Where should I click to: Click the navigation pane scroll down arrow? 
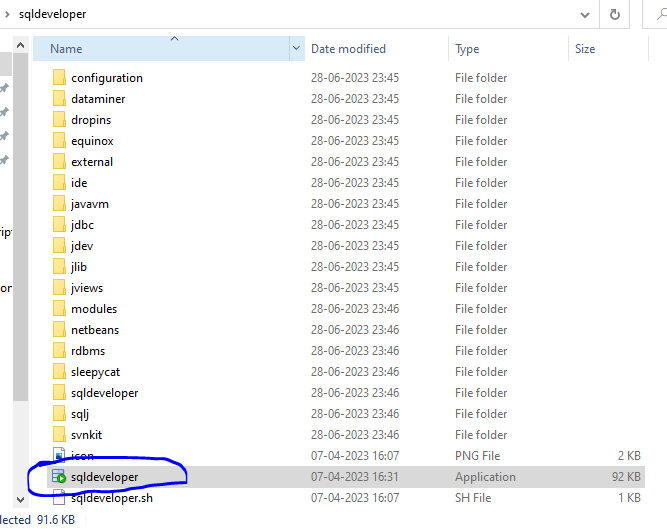[20, 499]
